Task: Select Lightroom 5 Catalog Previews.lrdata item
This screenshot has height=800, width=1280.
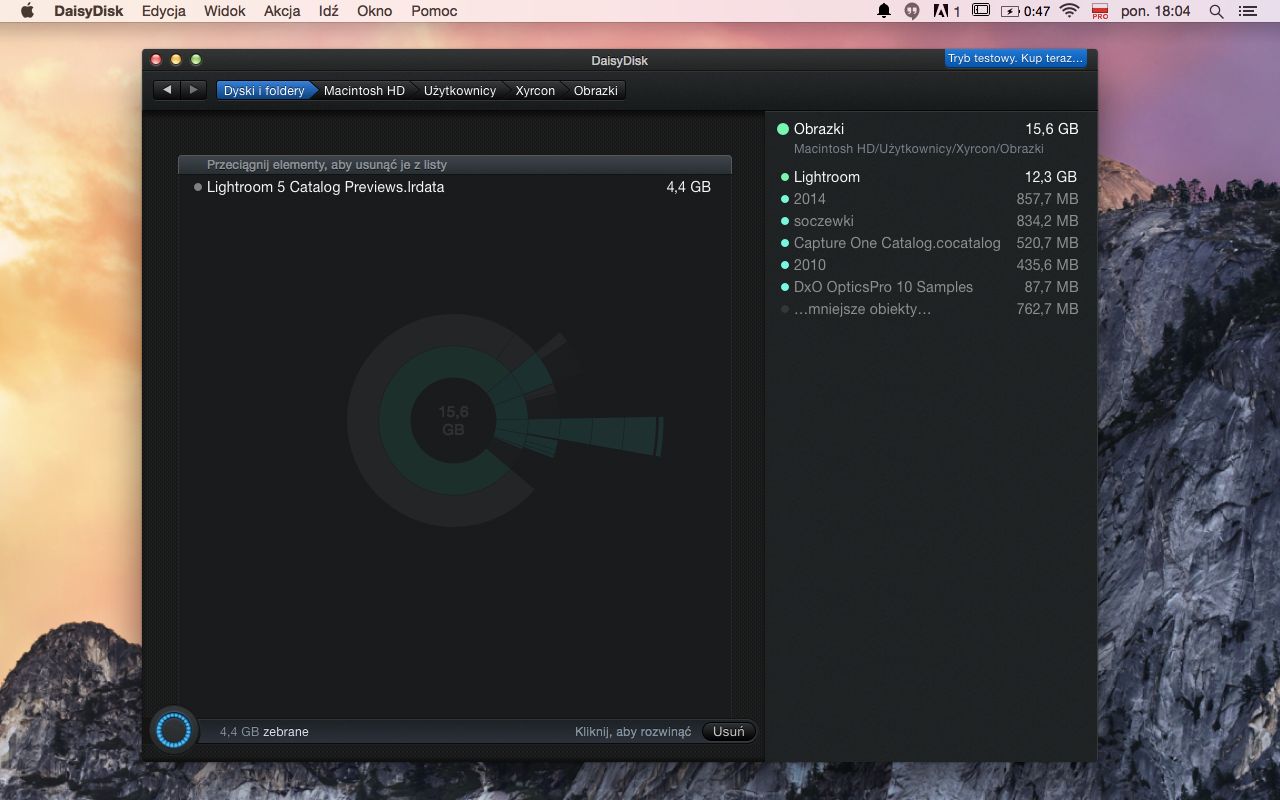Action: click(x=455, y=187)
